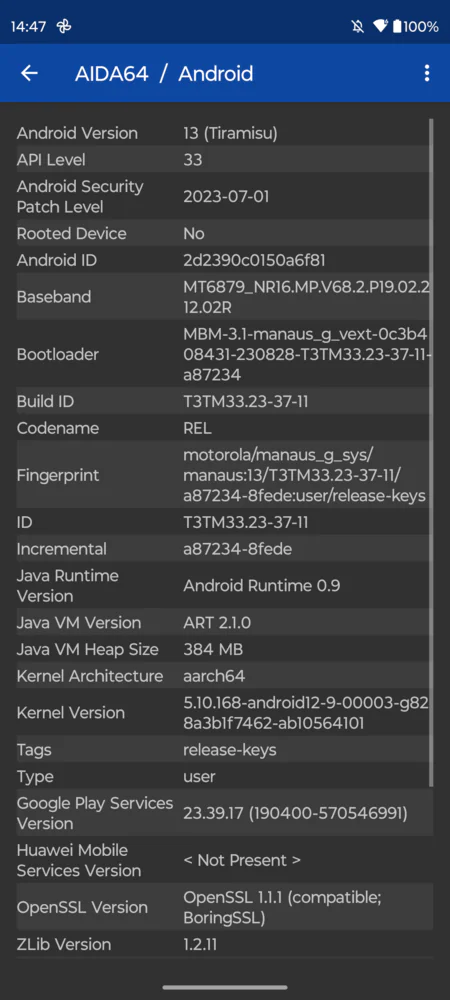This screenshot has height=1000, width=450.
Task: Tap the muted notifications bell icon
Action: point(357,27)
